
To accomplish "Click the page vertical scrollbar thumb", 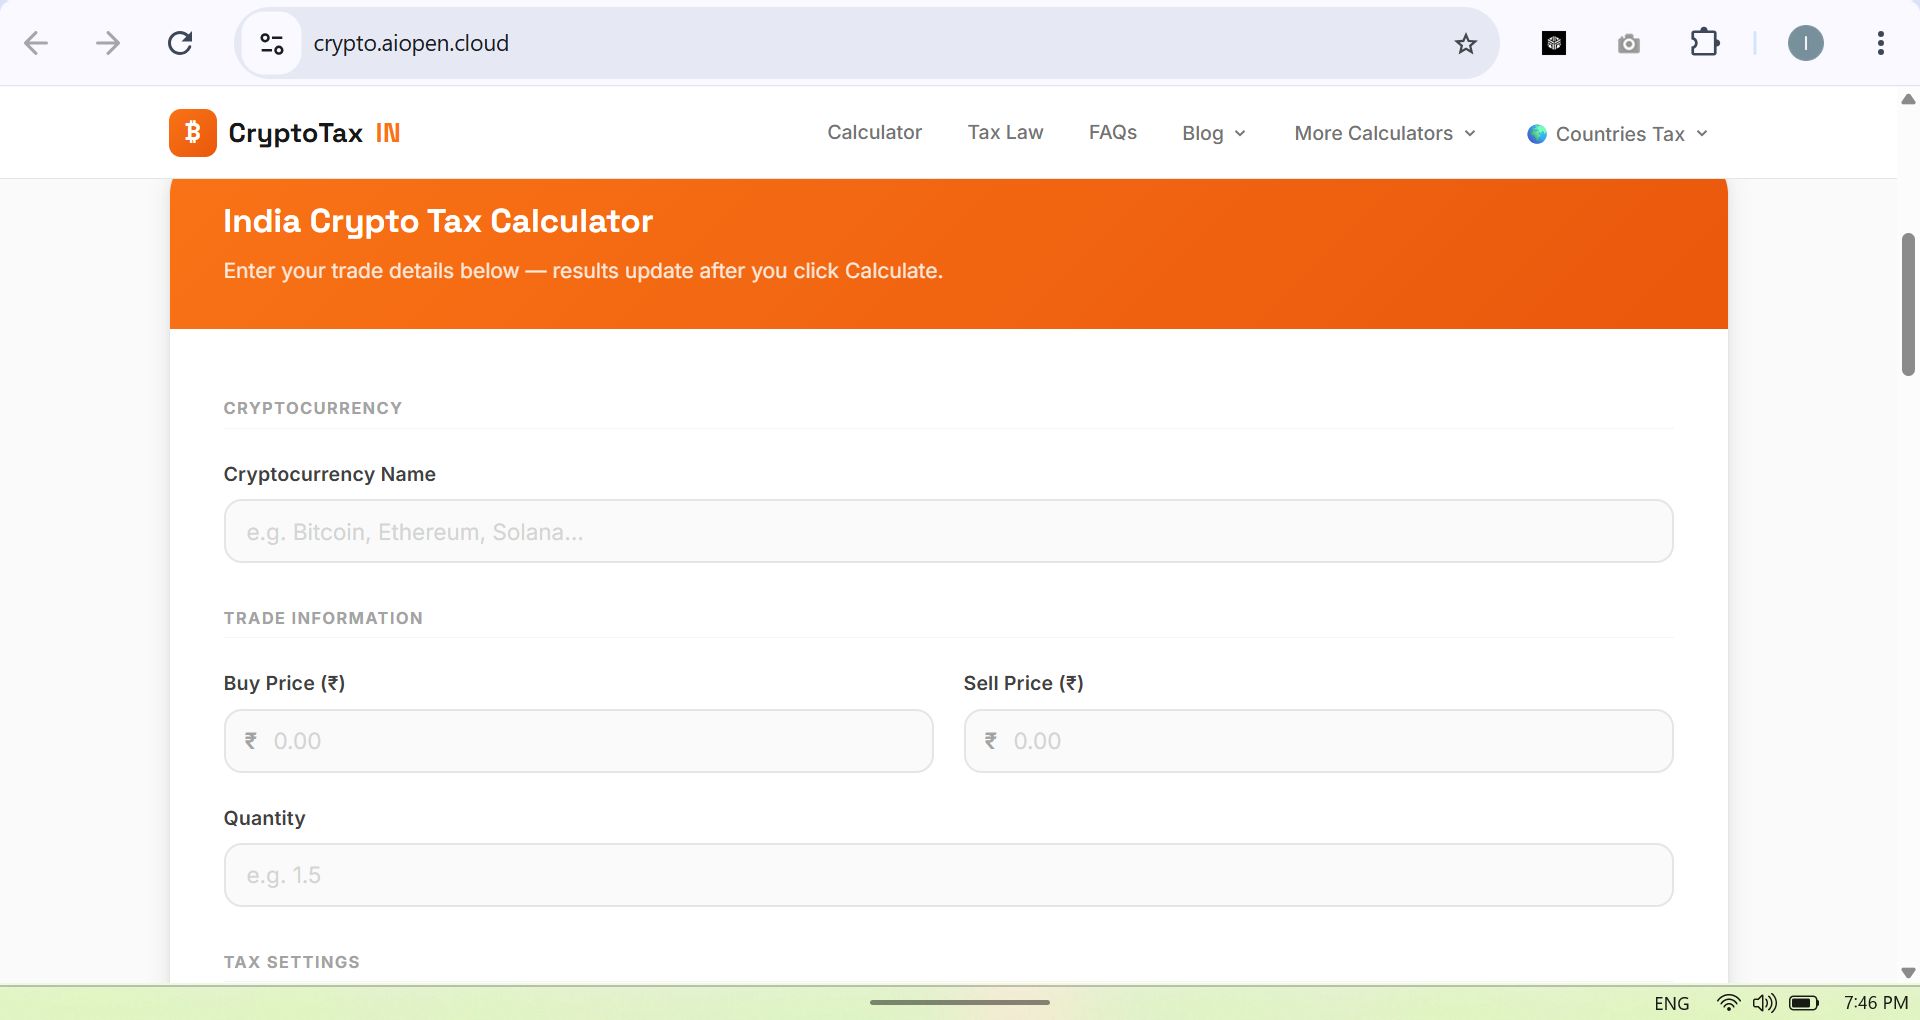I will (1908, 304).
